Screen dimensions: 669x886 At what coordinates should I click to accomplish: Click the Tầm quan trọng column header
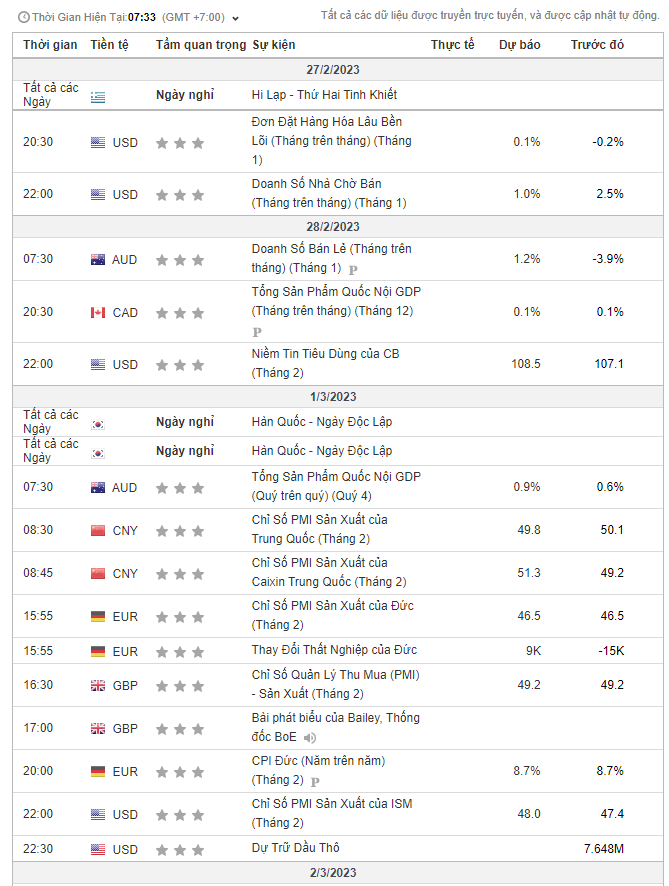[x=201, y=45]
